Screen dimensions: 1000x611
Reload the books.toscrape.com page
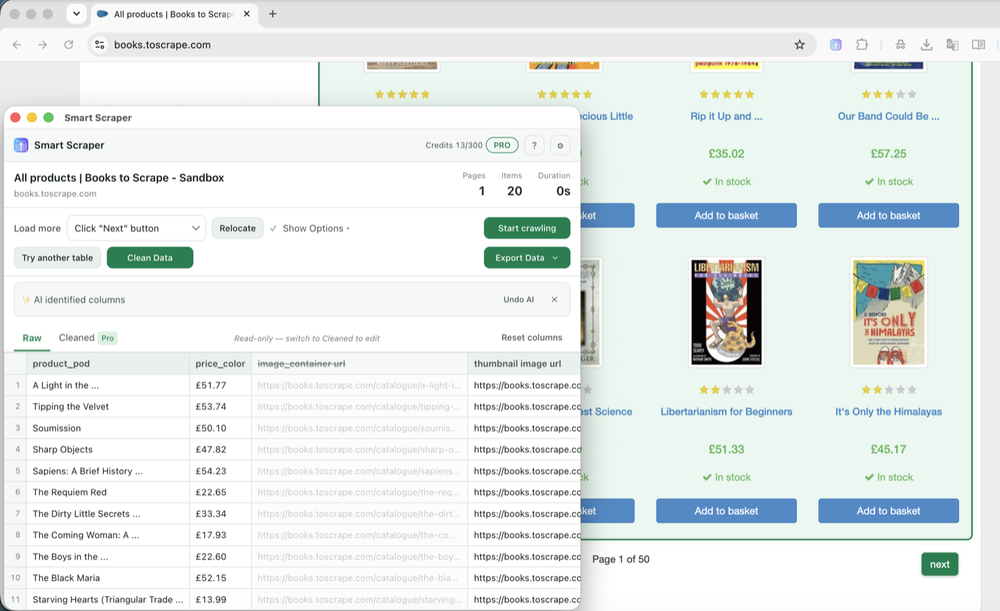pyautogui.click(x=68, y=45)
